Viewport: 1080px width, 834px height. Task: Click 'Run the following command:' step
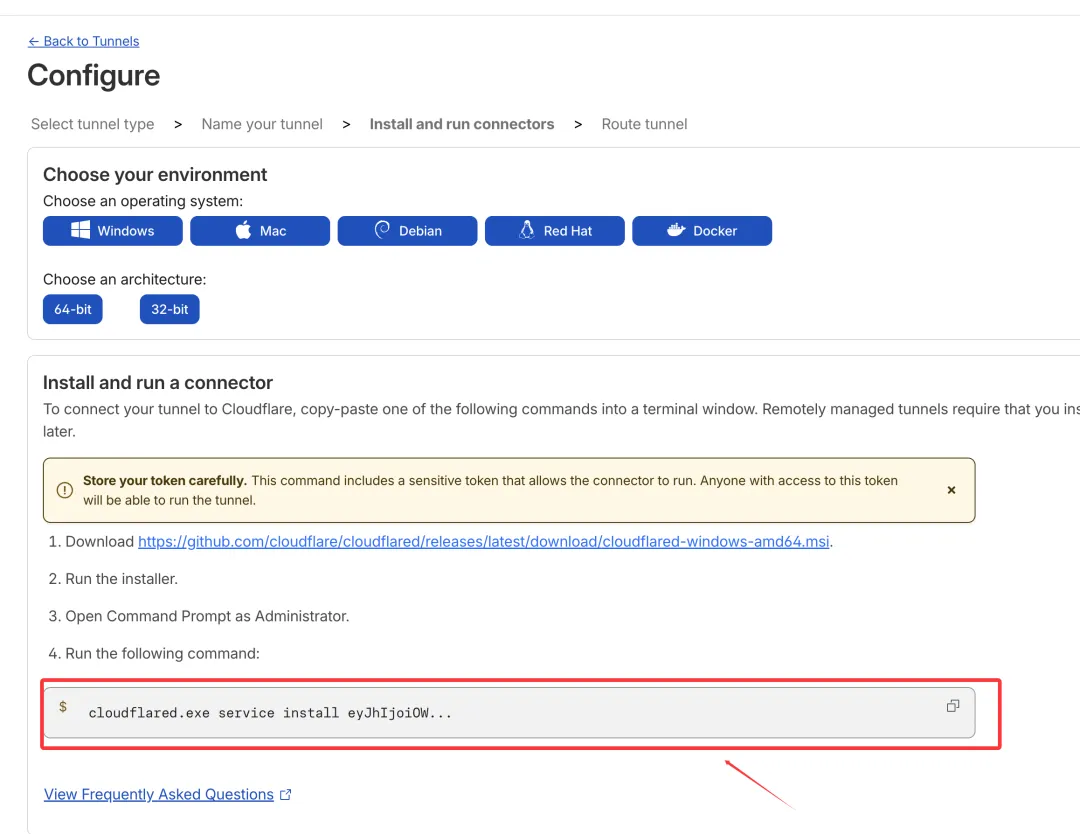tap(163, 654)
